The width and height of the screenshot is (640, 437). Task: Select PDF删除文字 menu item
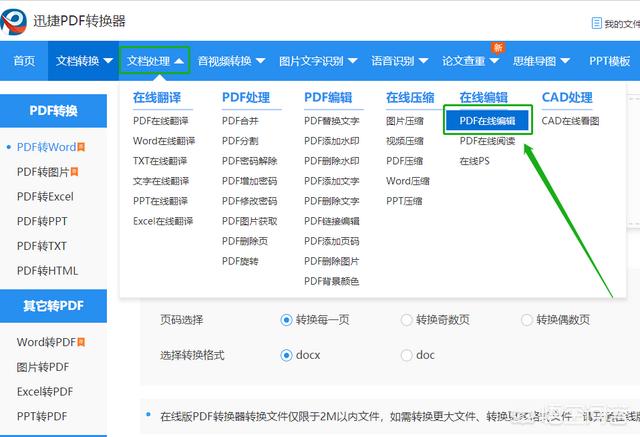point(331,201)
